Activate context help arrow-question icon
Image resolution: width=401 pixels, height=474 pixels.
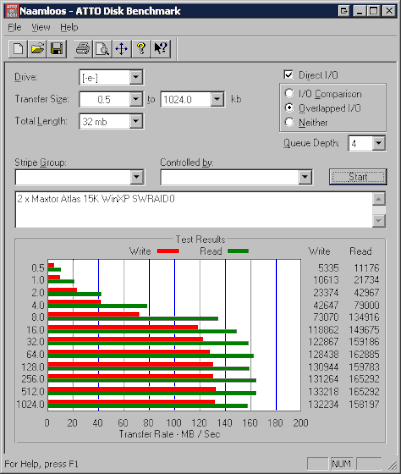[x=161, y=49]
